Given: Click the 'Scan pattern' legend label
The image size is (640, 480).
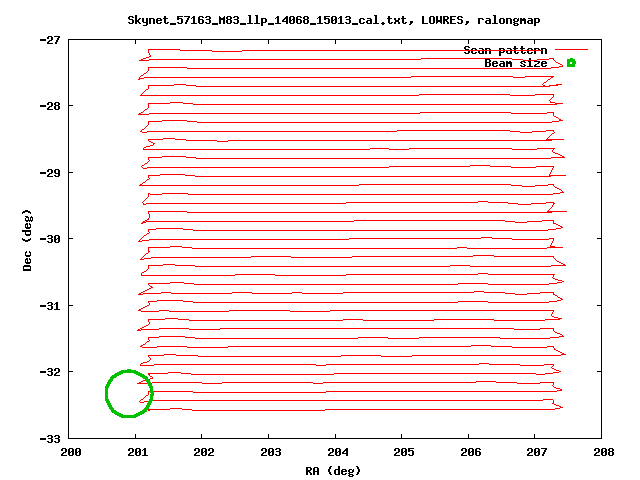Looking at the screenshot, I should pyautogui.click(x=505, y=50).
